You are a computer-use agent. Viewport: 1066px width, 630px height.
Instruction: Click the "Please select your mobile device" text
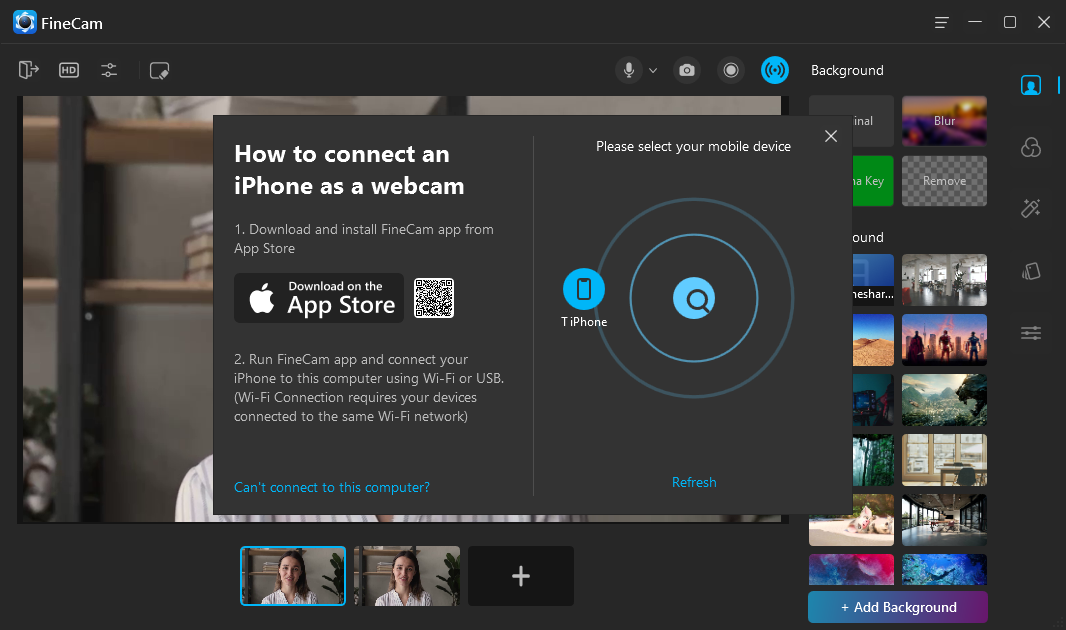(x=693, y=146)
